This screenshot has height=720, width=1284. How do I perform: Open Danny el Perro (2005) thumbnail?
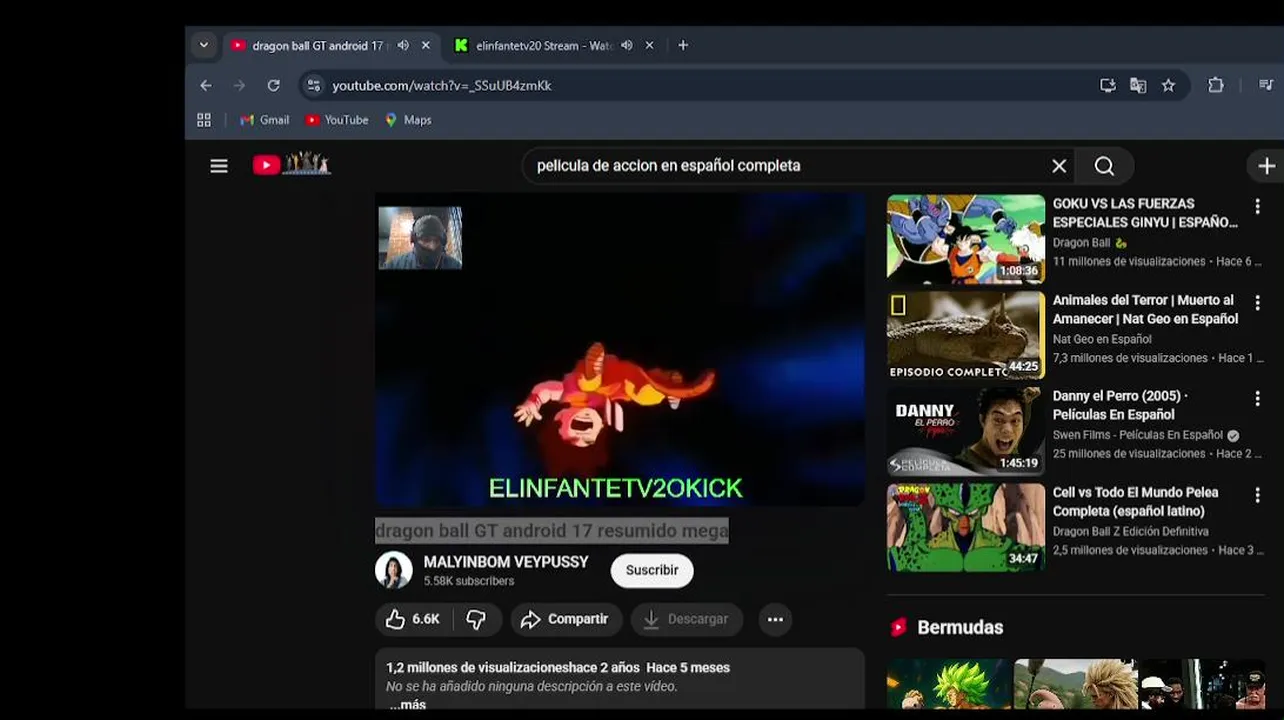(x=966, y=431)
